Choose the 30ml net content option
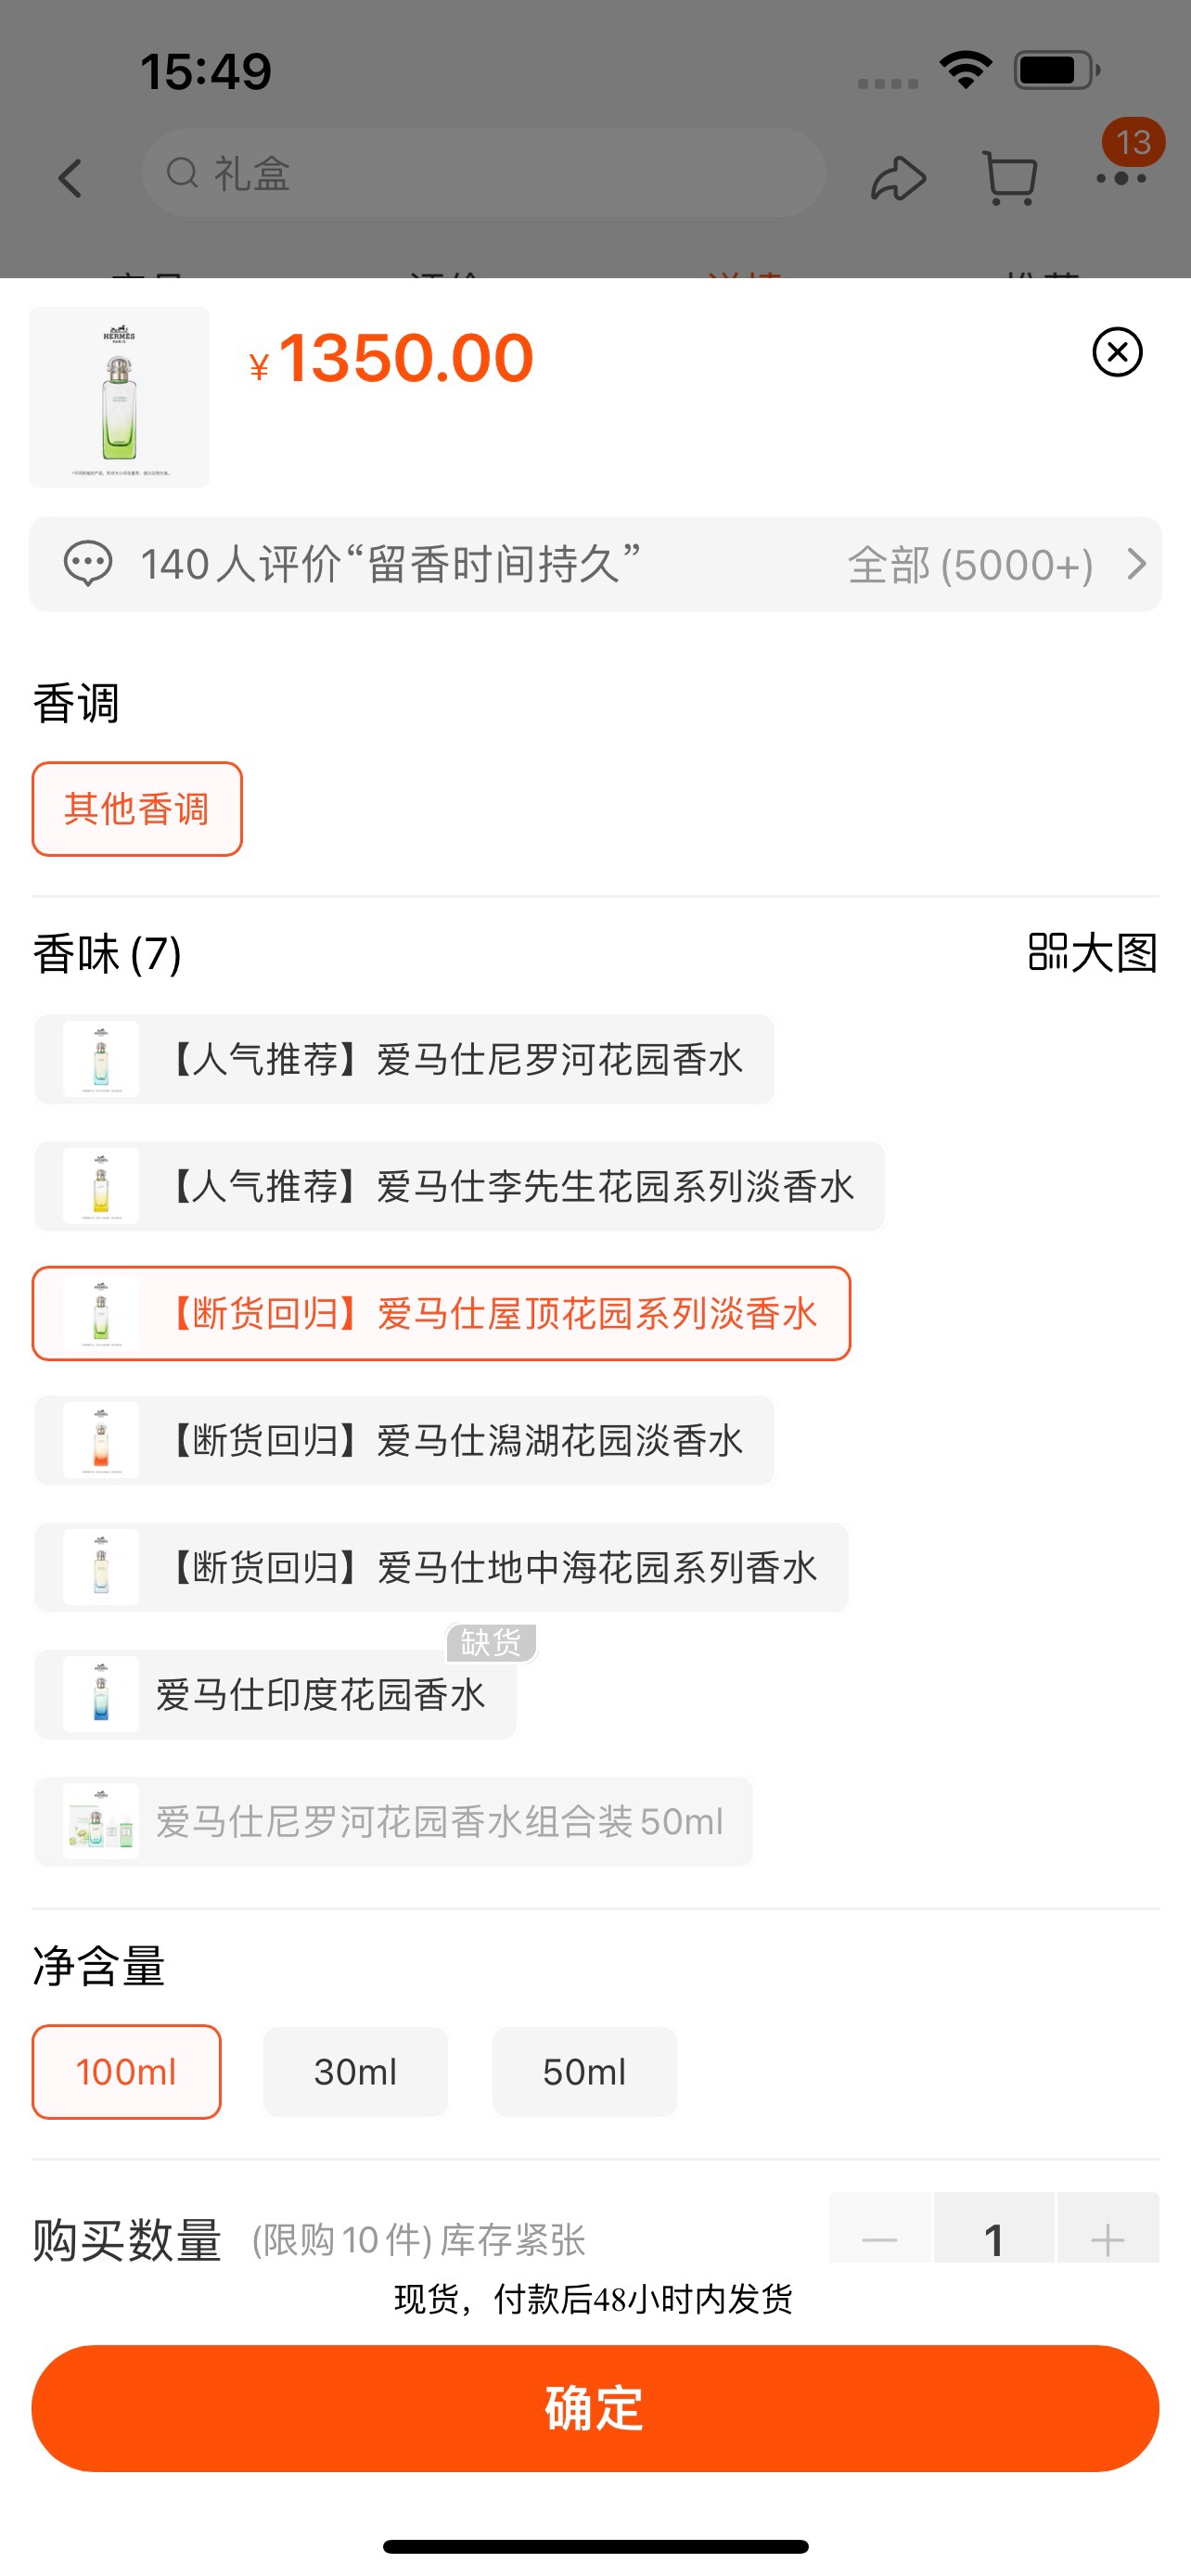 pos(355,2072)
